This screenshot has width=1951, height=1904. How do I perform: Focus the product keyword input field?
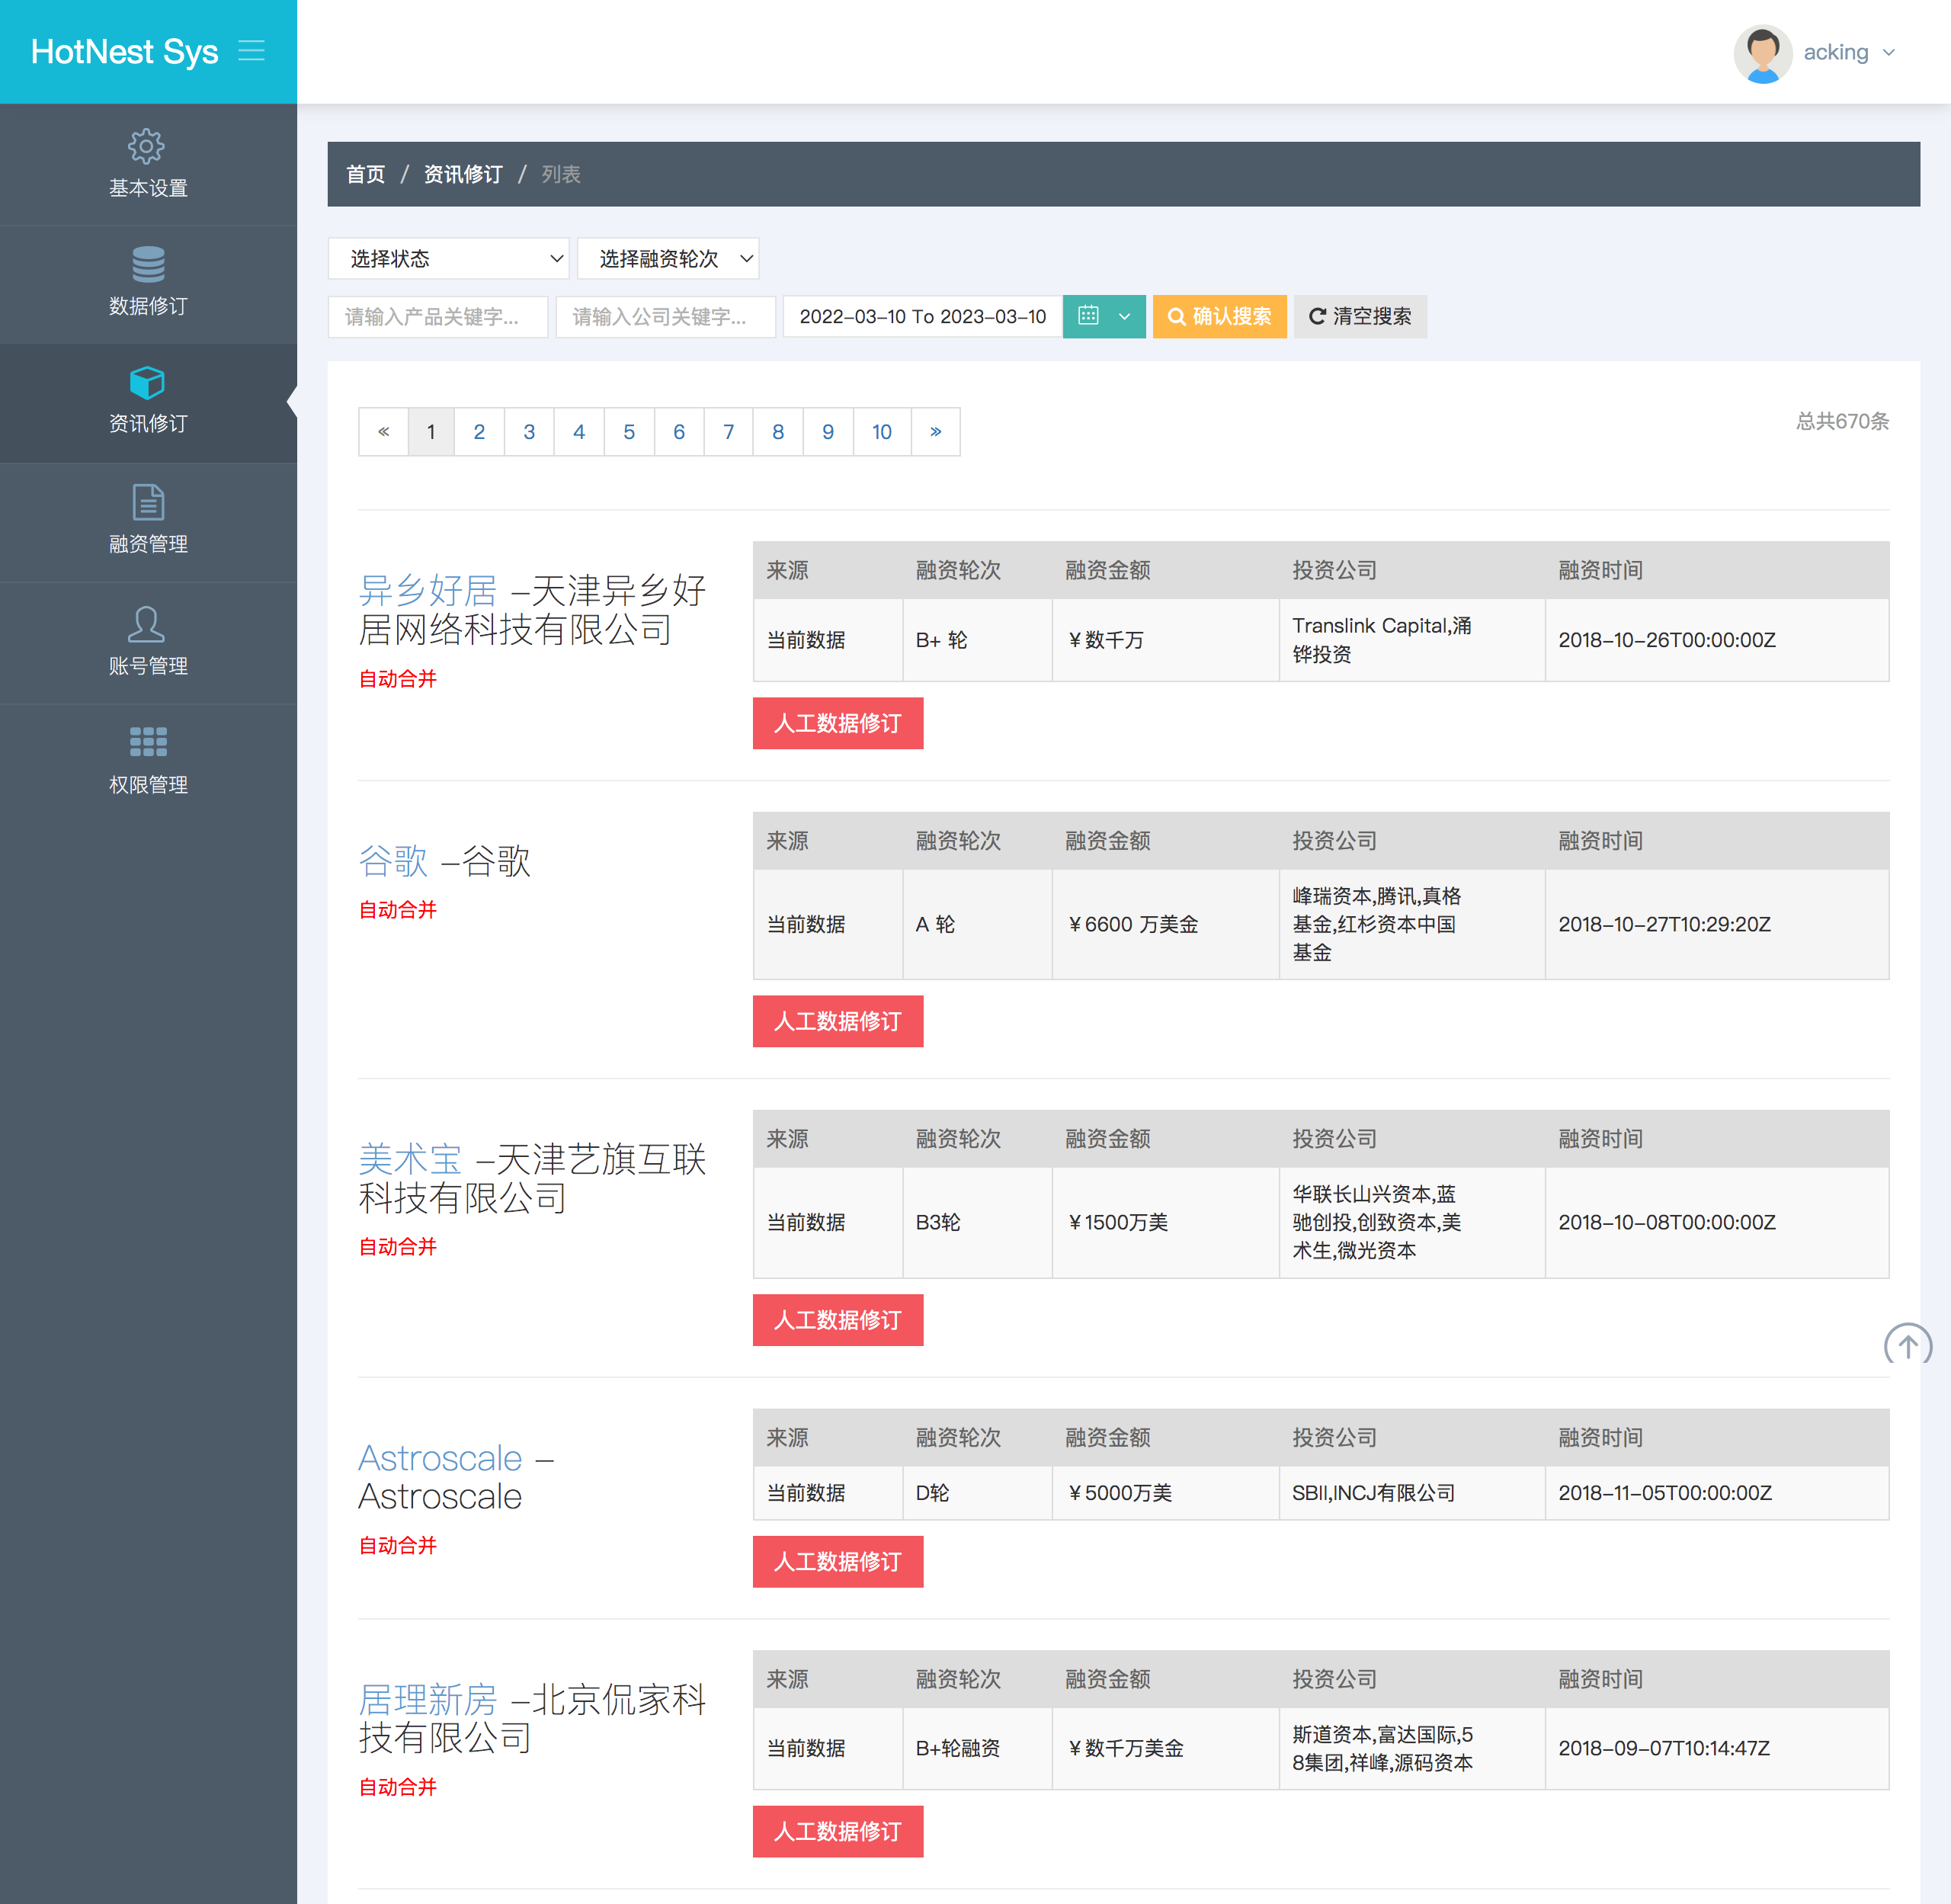(437, 316)
